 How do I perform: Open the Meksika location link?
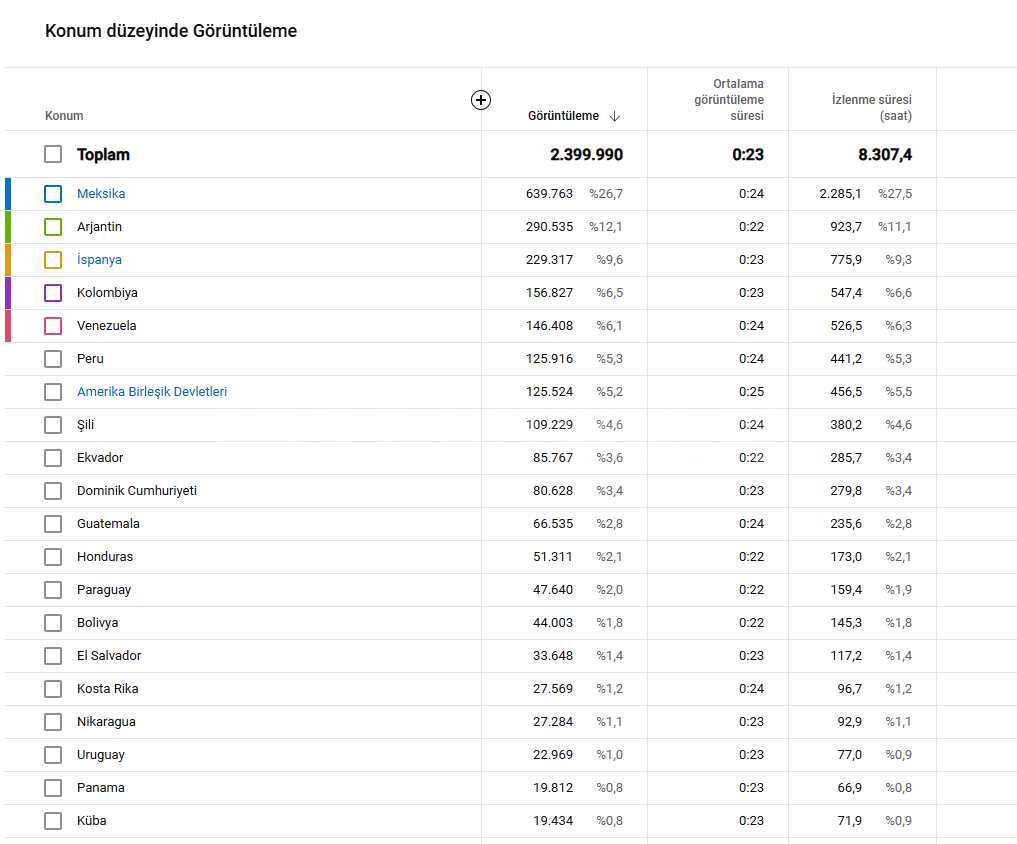click(x=101, y=194)
